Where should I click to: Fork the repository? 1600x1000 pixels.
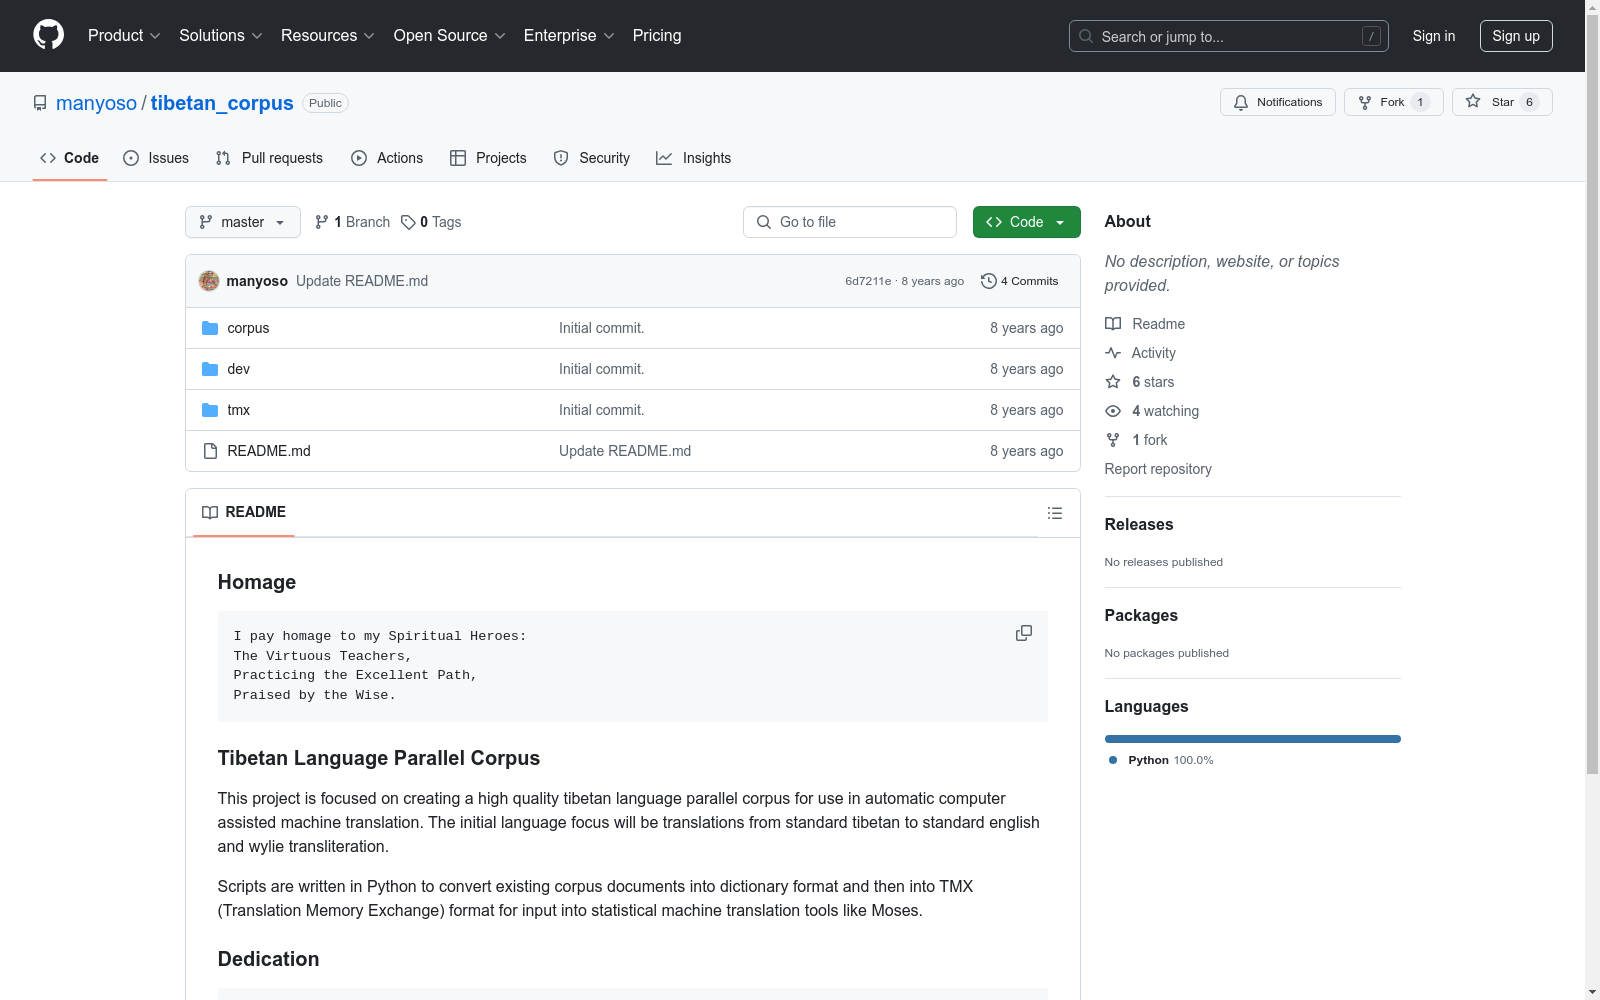pos(1394,102)
